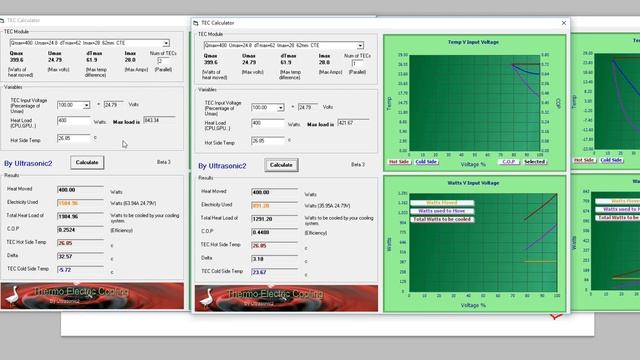The width and height of the screenshot is (640, 360).
Task: Click the Watts used to Move legend label
Action: (442, 211)
